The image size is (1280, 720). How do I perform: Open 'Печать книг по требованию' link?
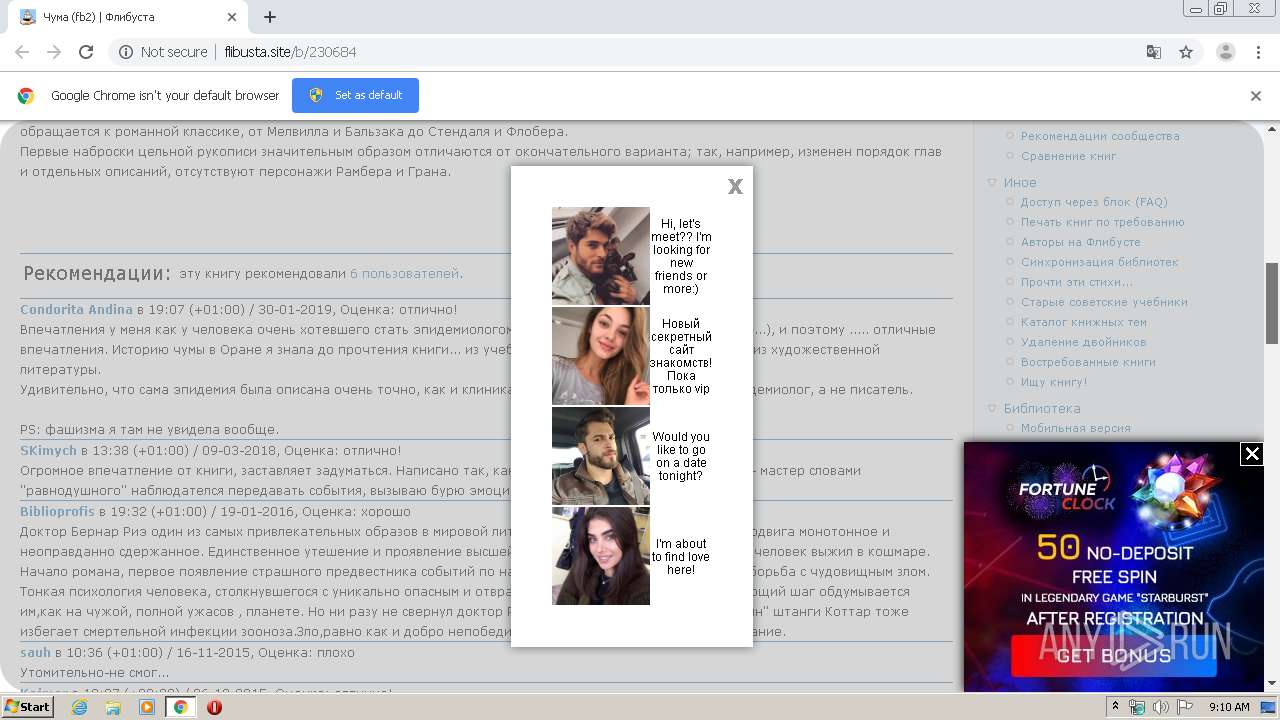[1102, 222]
